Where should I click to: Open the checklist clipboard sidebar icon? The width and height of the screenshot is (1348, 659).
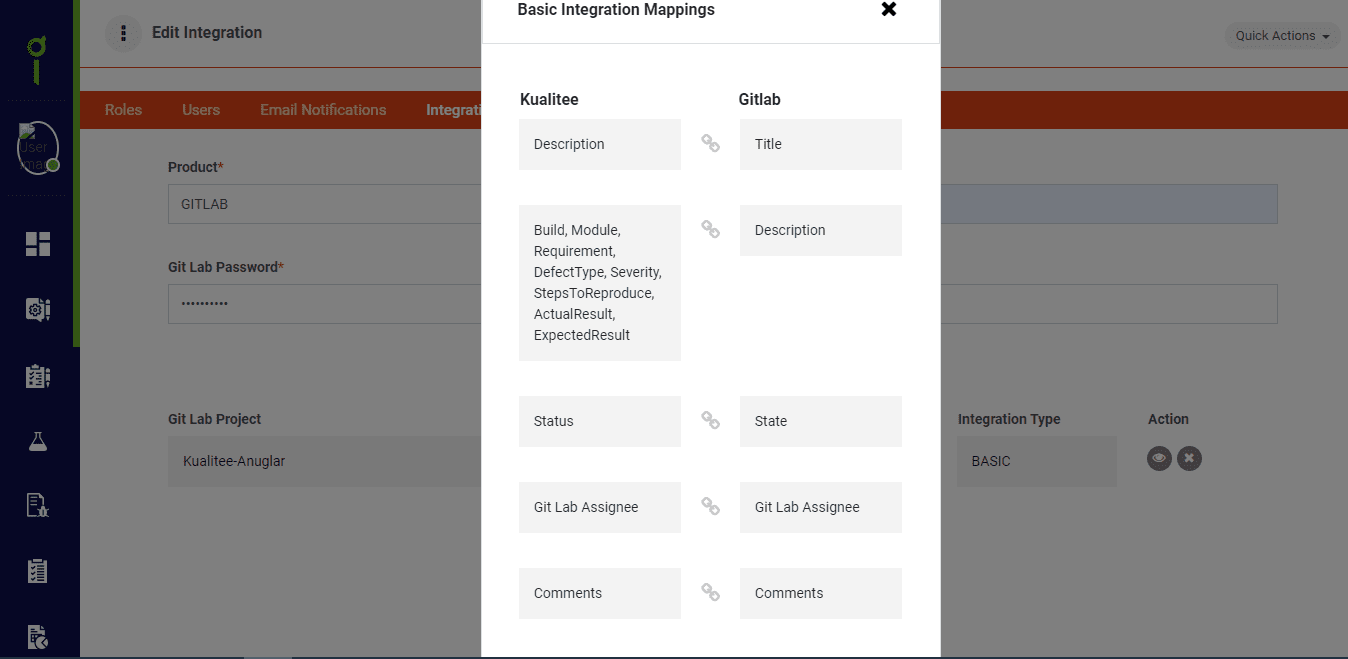tap(38, 571)
